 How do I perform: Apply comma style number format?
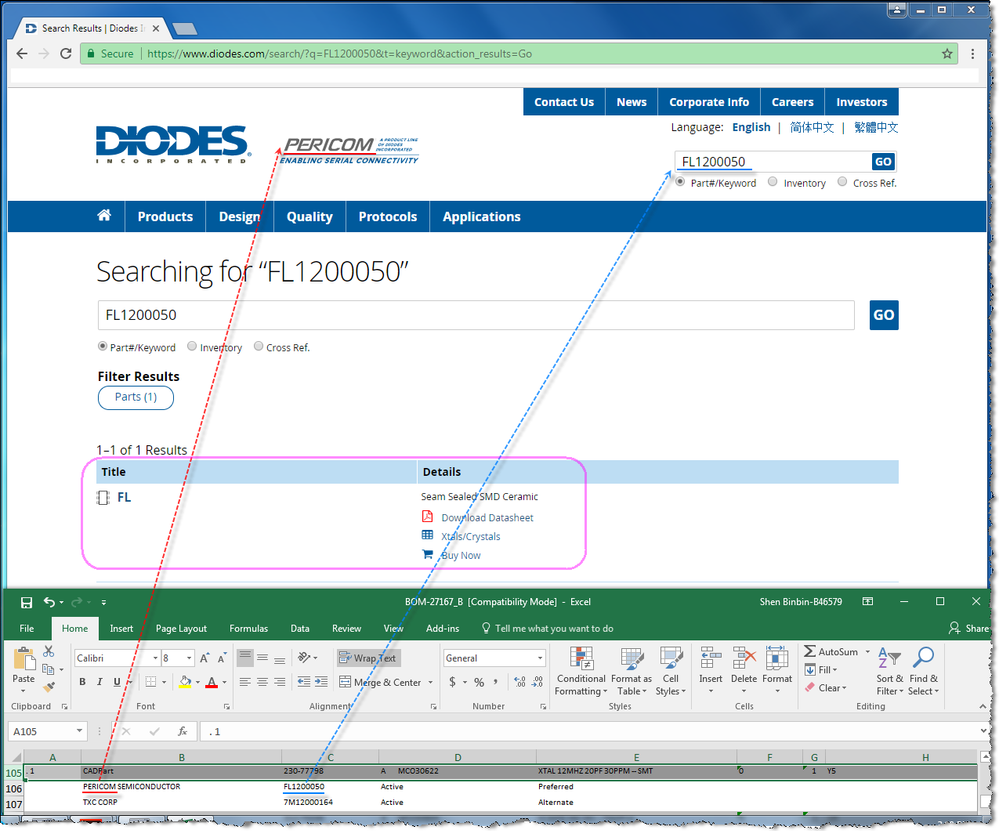coord(496,682)
